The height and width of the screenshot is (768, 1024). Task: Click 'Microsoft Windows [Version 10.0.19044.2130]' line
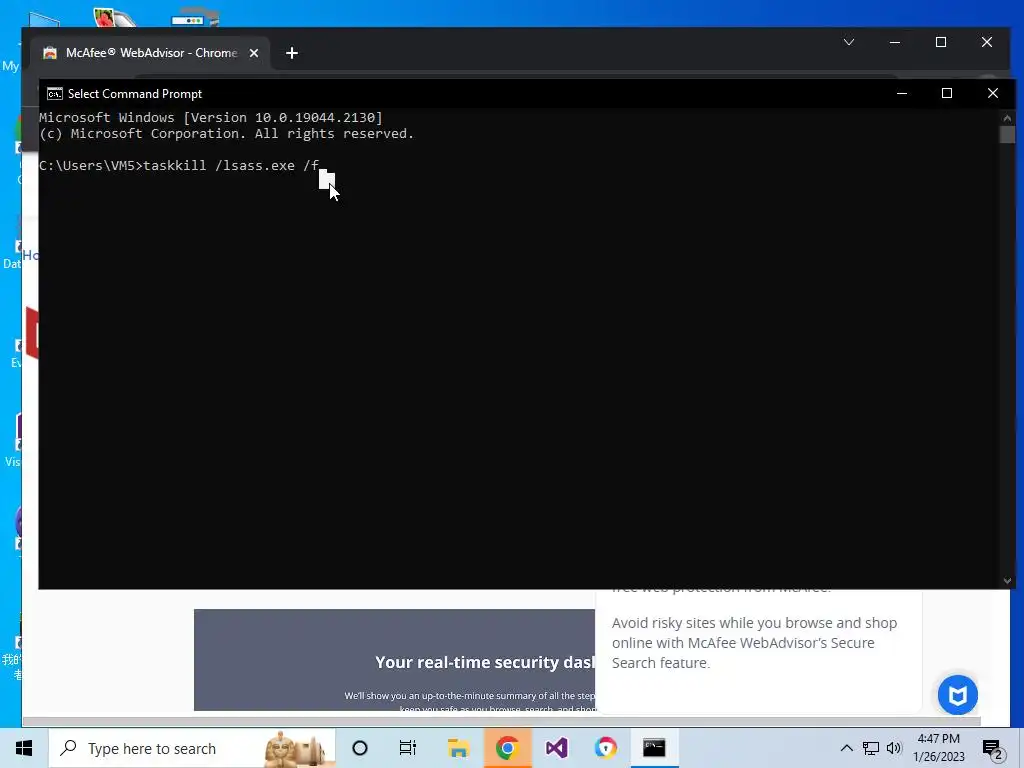[211, 118]
